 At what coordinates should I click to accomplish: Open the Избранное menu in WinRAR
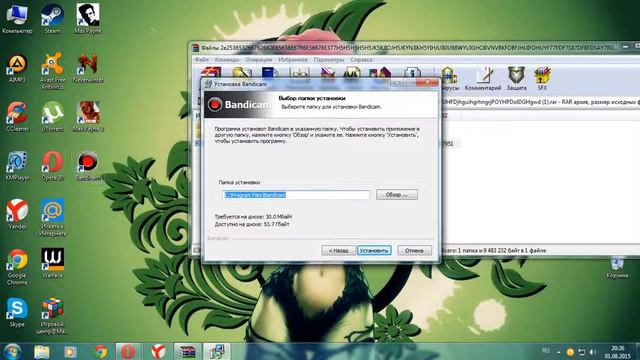(293, 60)
